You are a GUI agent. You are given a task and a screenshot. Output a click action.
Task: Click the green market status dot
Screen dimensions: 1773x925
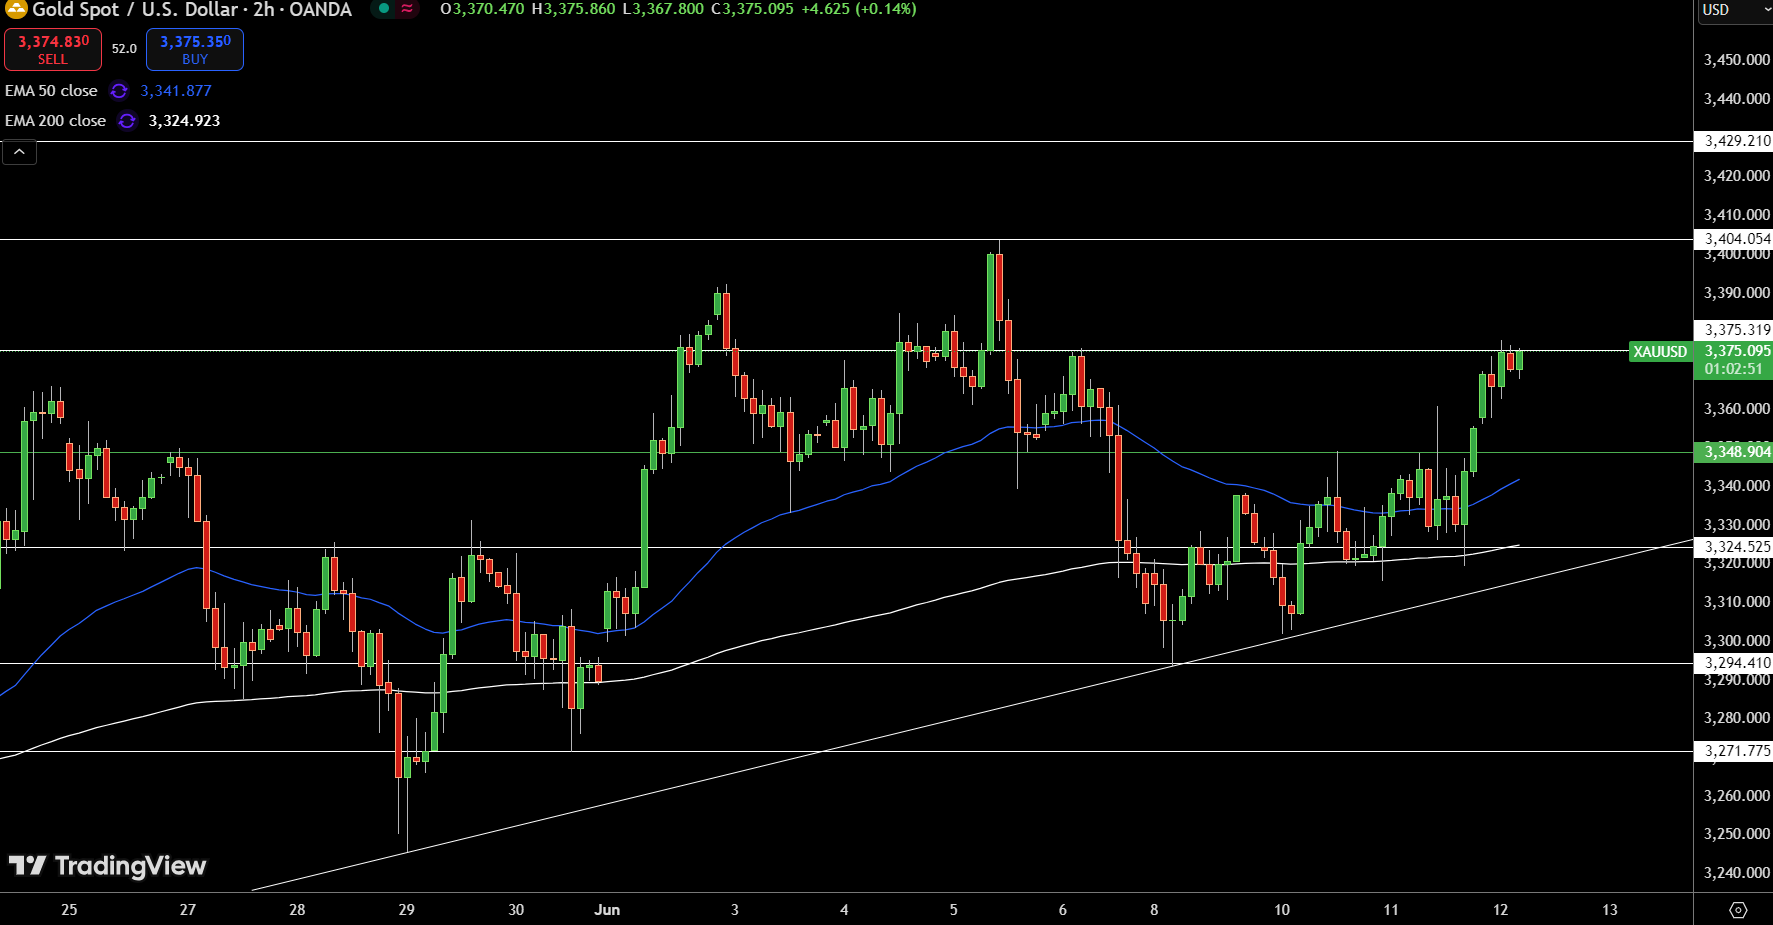[384, 9]
